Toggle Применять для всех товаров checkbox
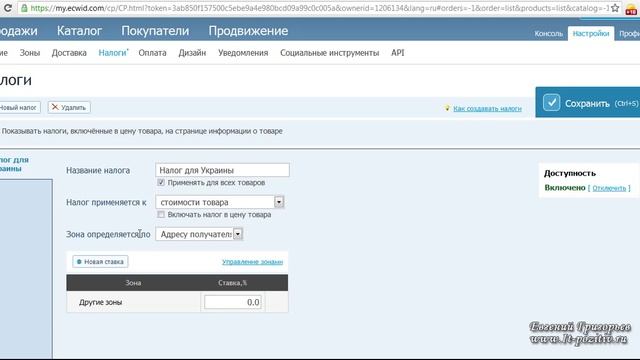 (x=161, y=182)
